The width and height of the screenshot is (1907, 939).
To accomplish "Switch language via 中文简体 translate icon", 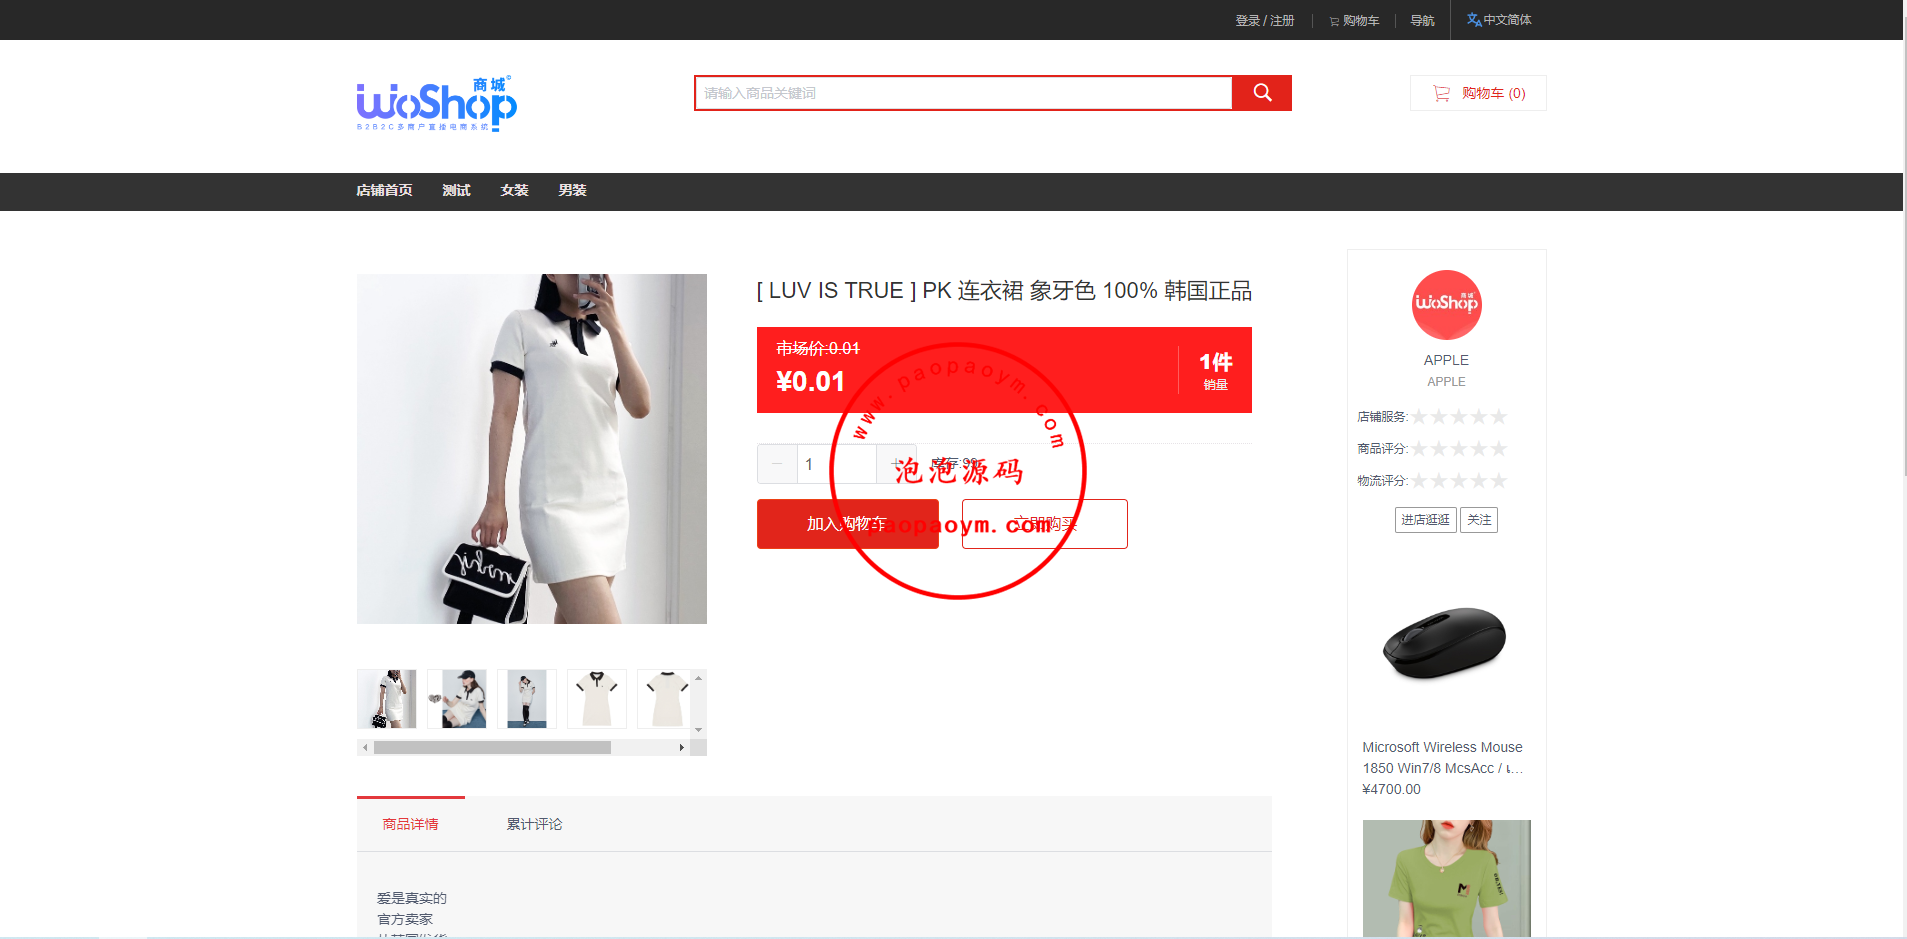I will click(x=1474, y=20).
